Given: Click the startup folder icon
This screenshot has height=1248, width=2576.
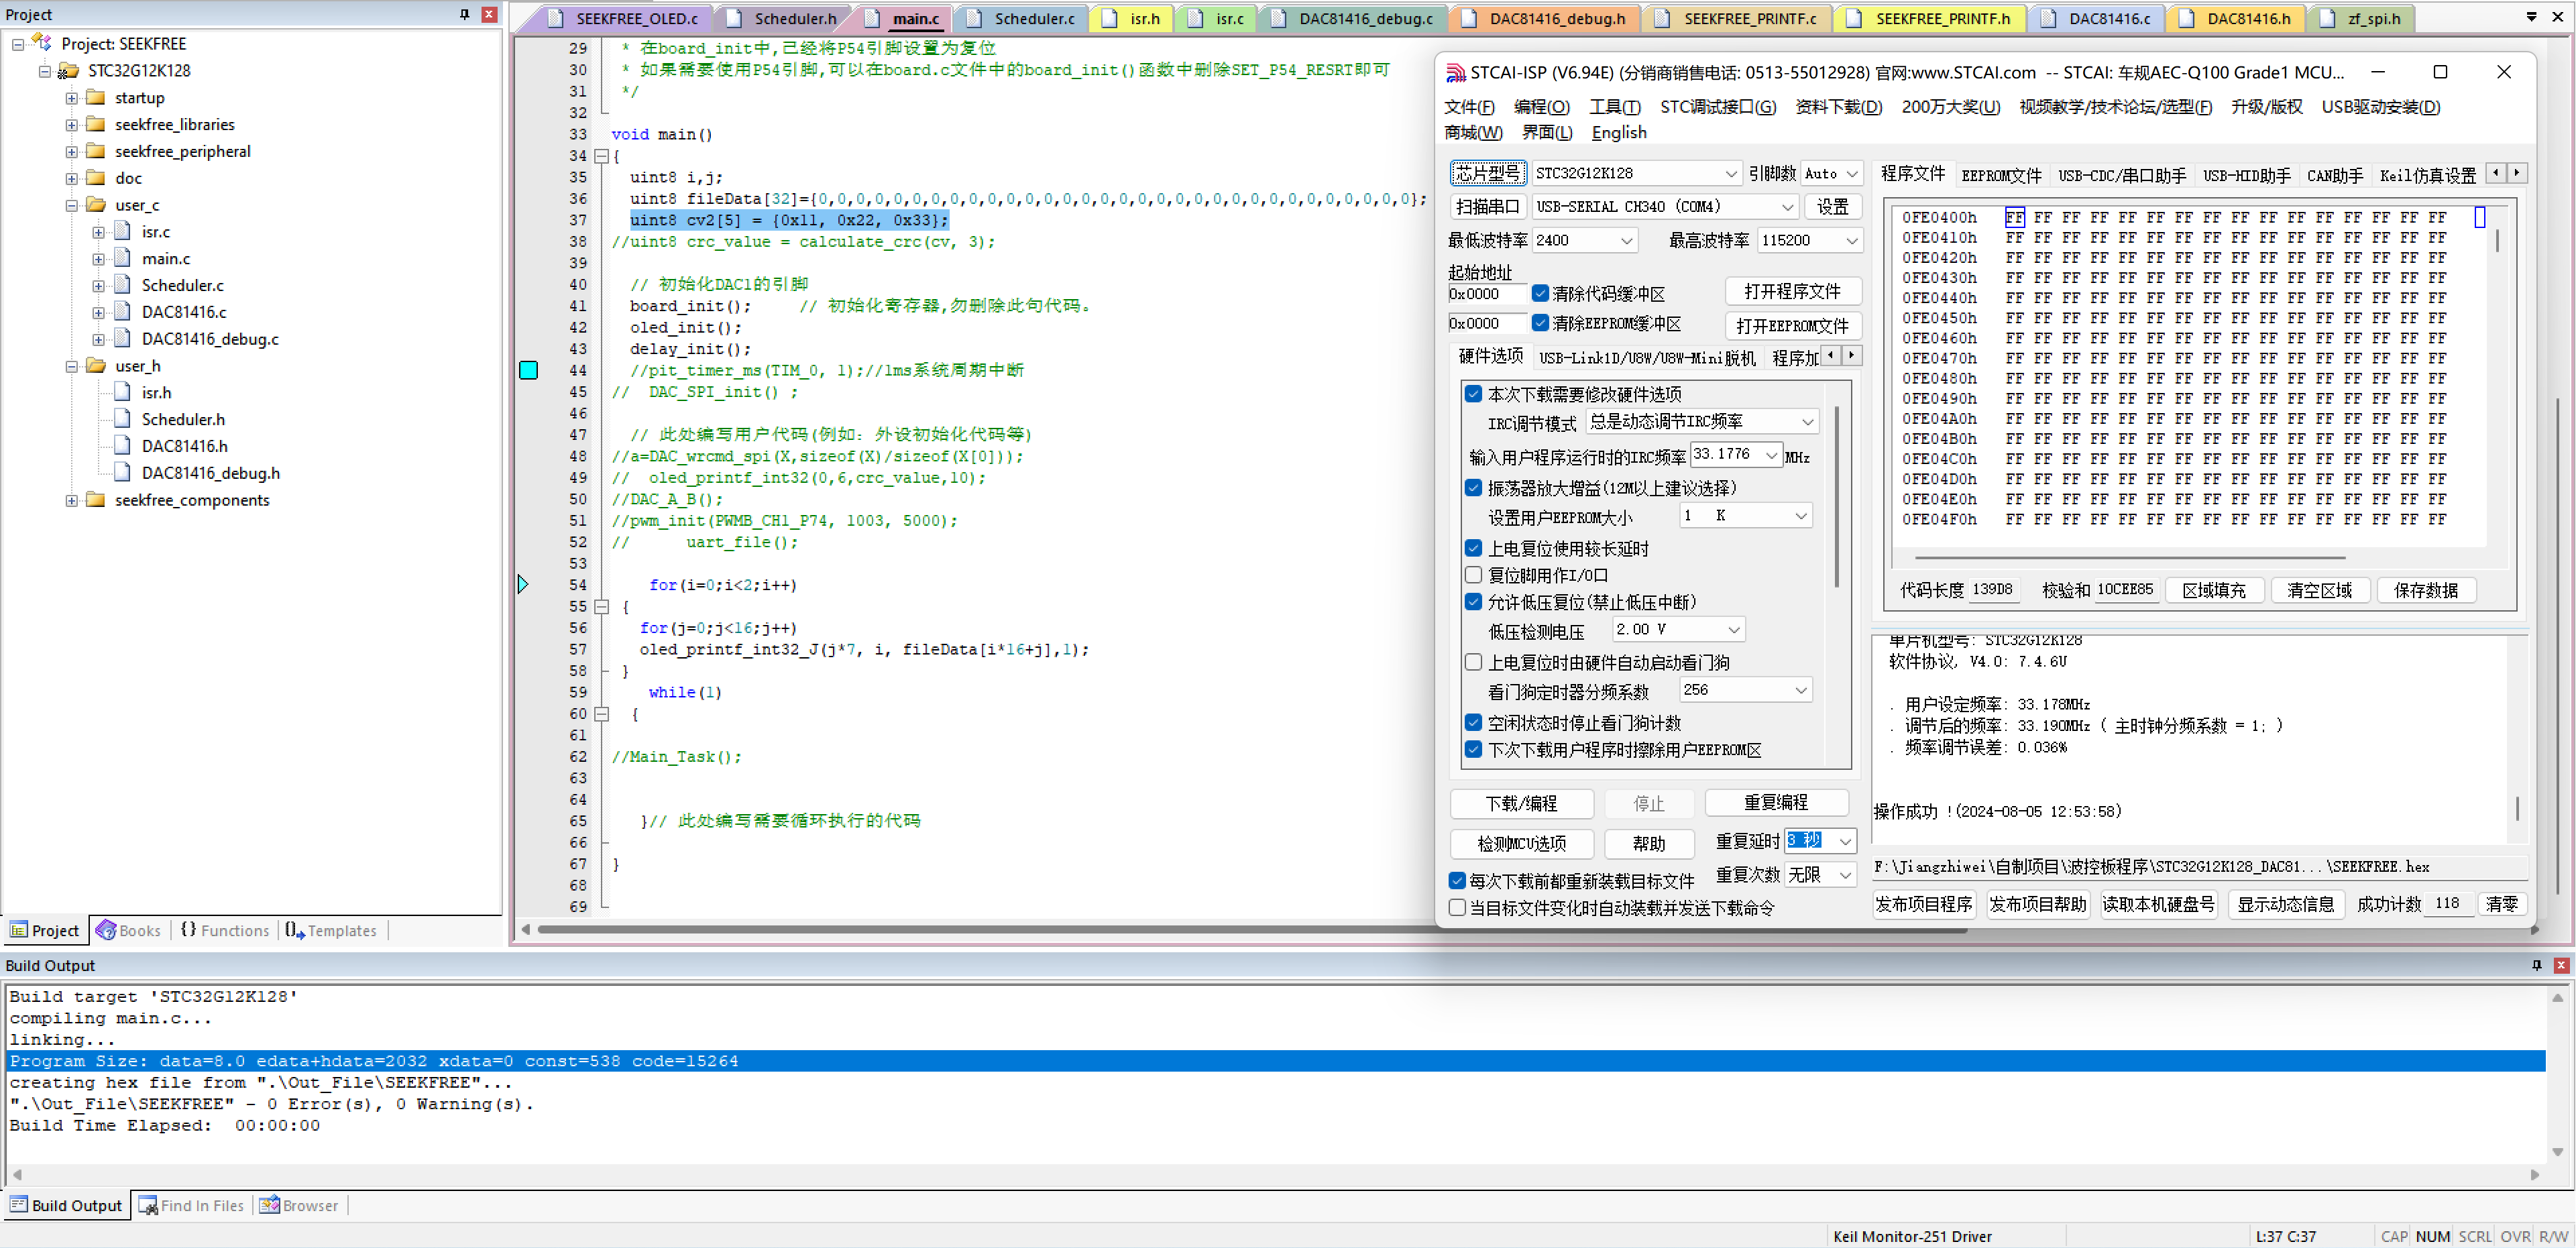Looking at the screenshot, I should [96, 97].
